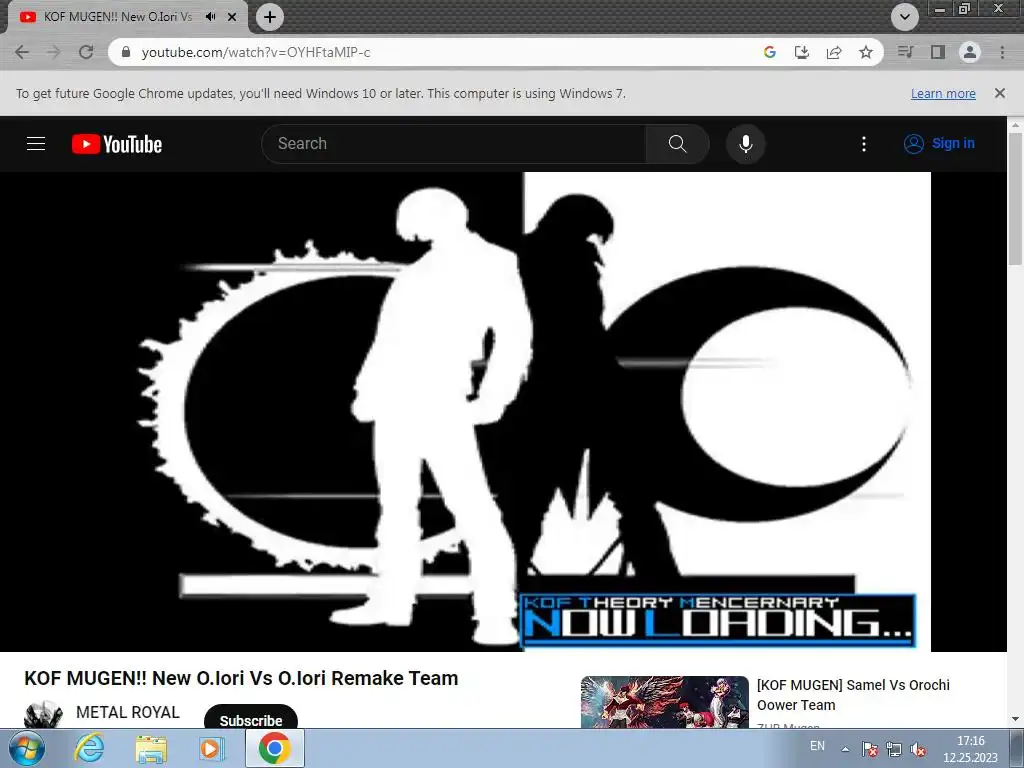Go forward using browser forward arrow
Screen dimensions: 1024x768
point(54,52)
